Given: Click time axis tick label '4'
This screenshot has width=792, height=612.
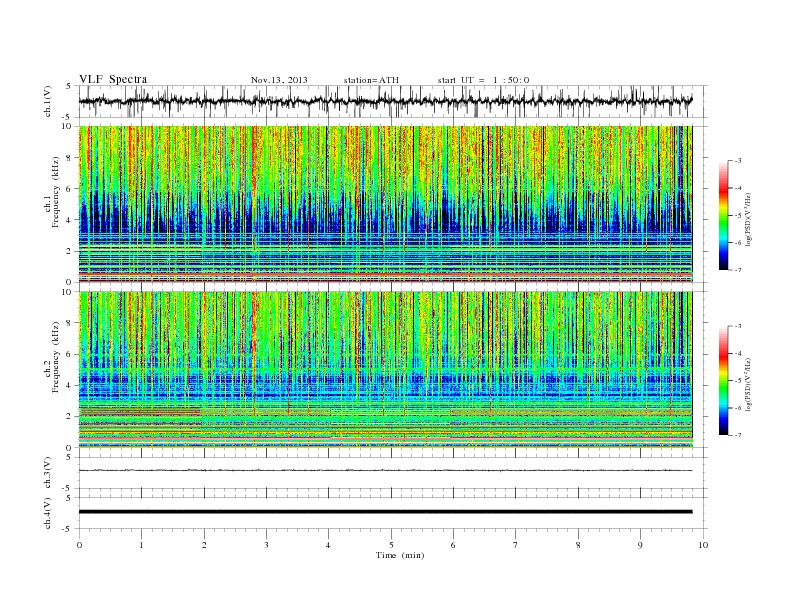Looking at the screenshot, I should (329, 545).
